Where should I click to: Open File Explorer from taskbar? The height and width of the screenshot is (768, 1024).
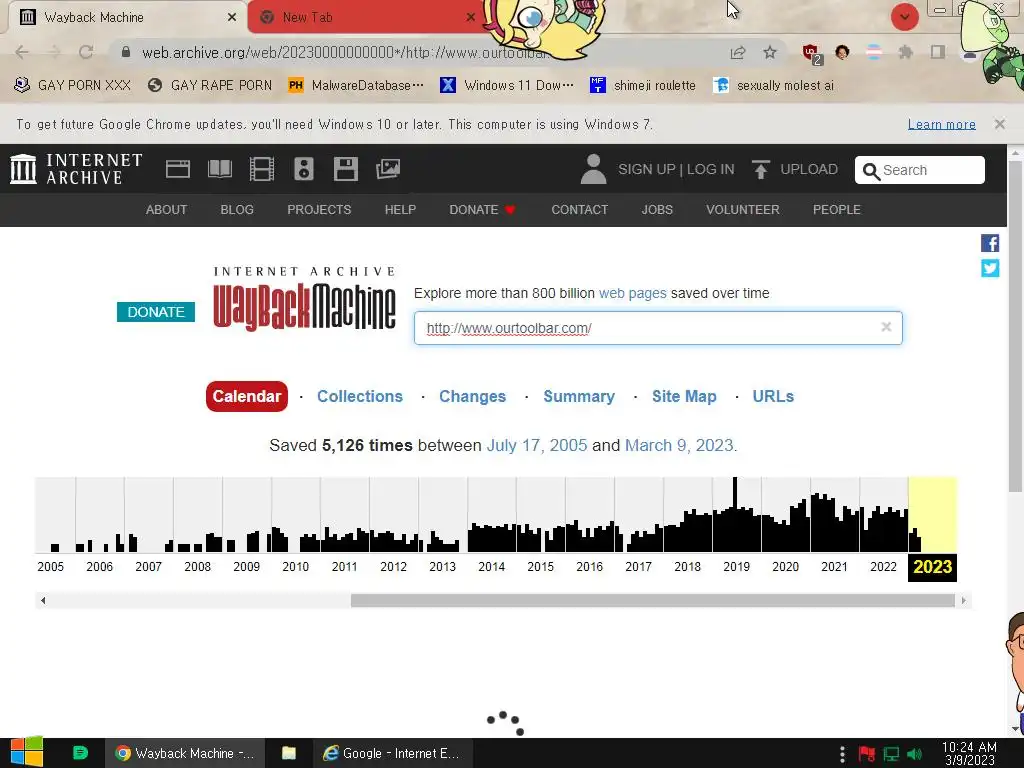289,753
